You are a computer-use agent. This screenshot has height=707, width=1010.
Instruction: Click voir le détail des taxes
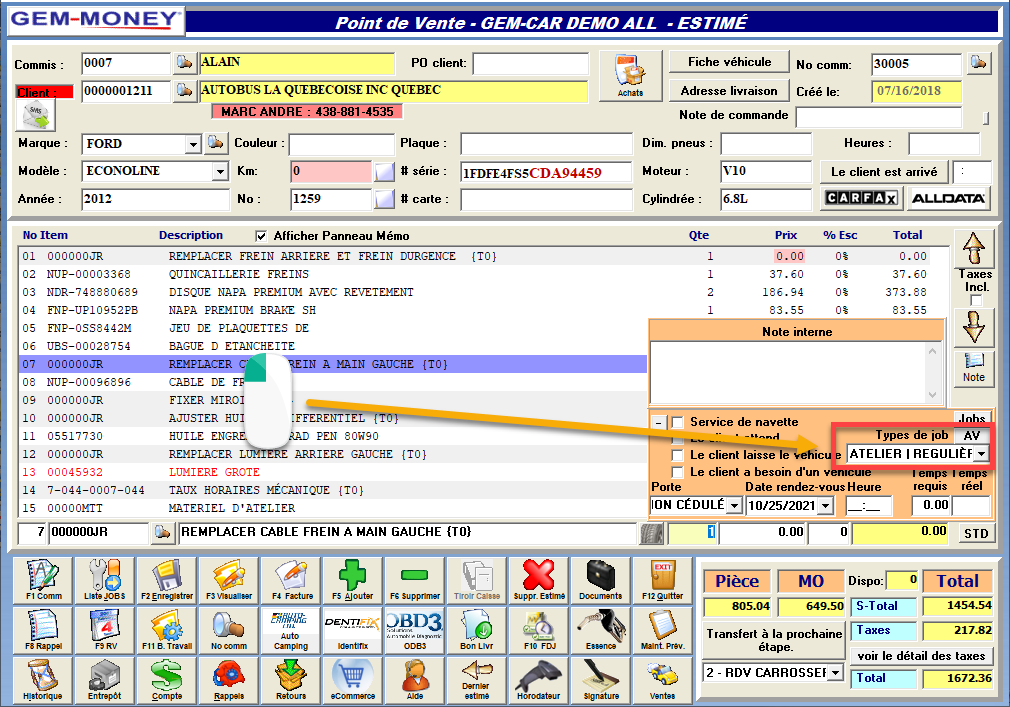click(921, 656)
